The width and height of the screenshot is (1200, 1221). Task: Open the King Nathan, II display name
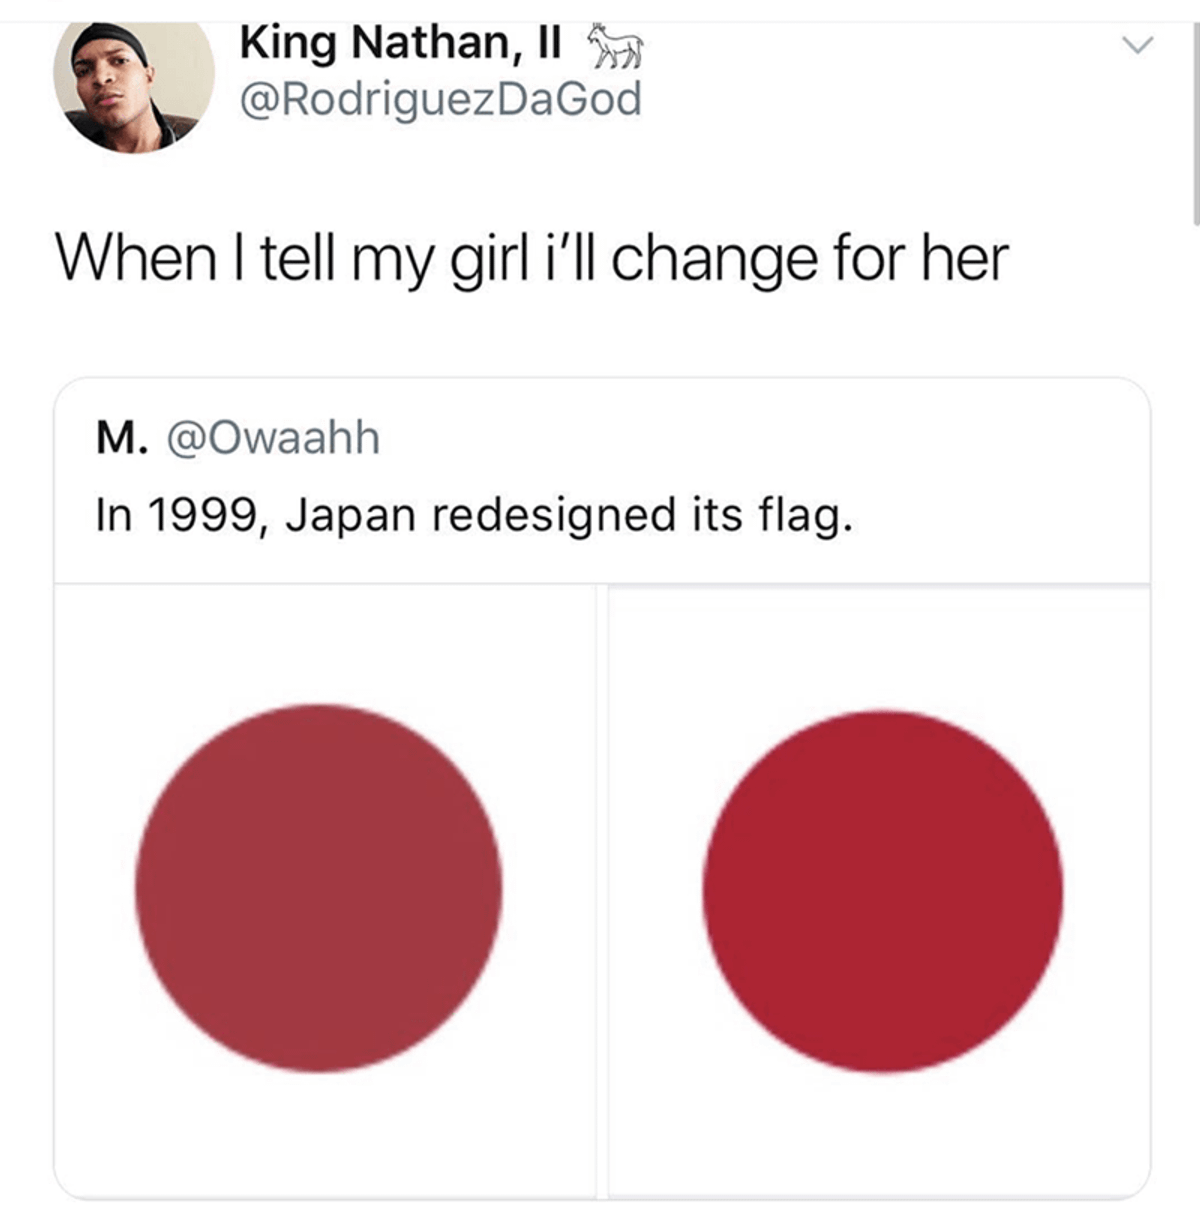[x=401, y=44]
